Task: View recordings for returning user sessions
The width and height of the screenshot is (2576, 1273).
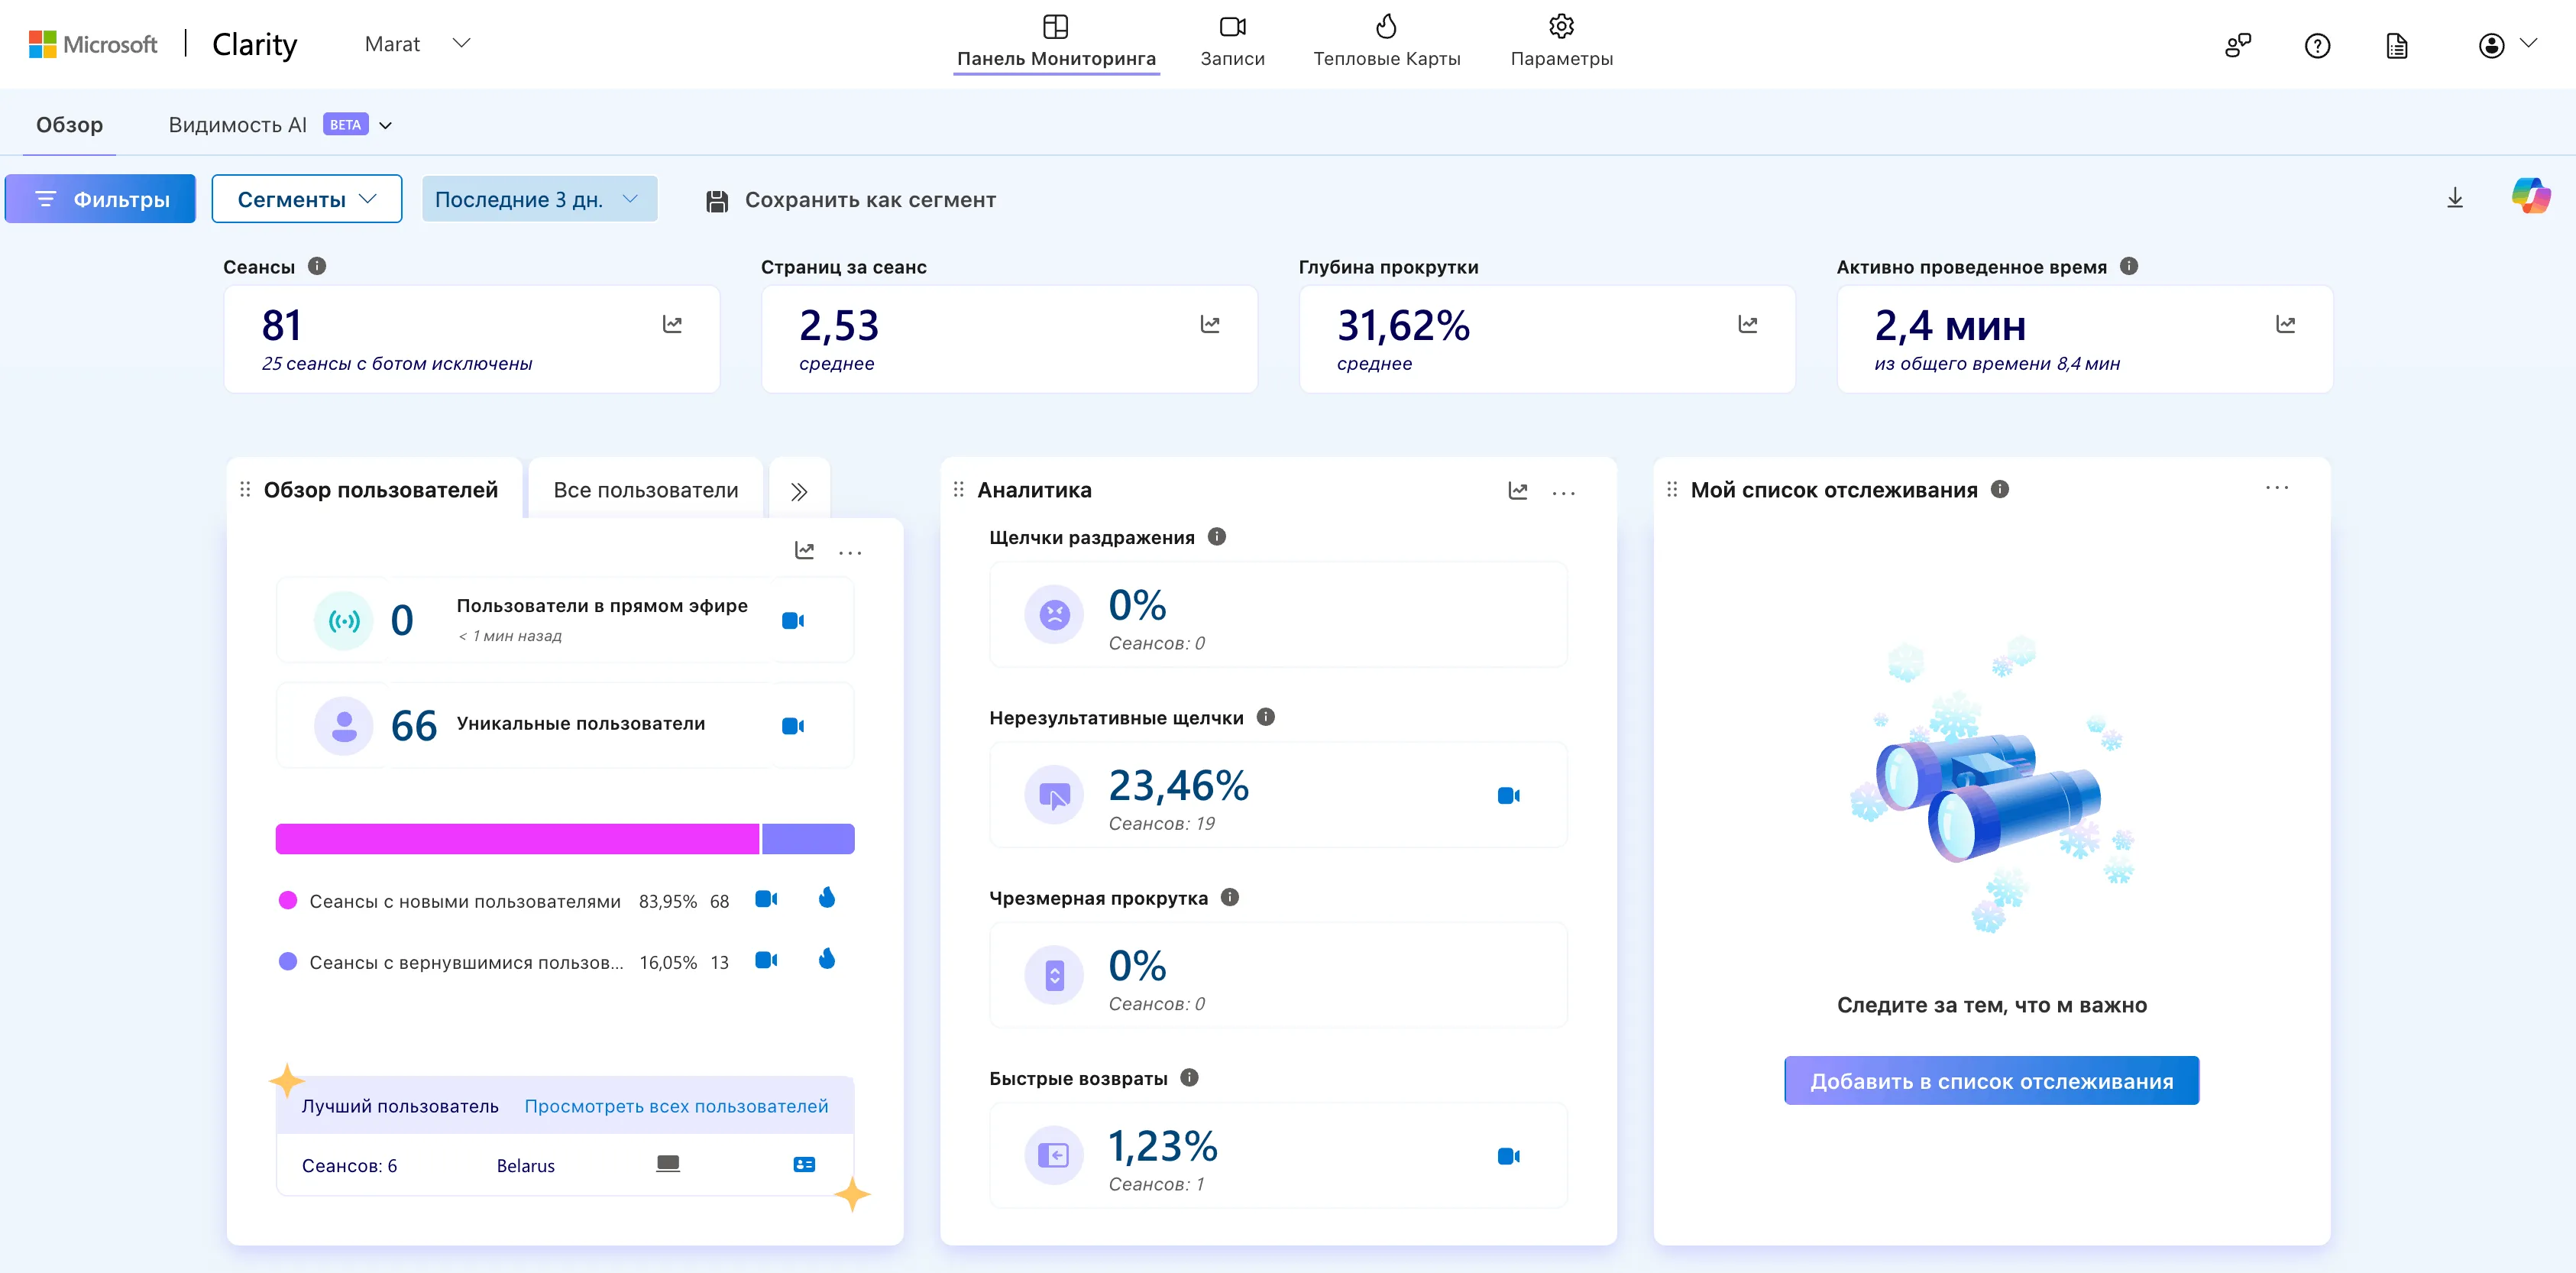Action: point(766,960)
